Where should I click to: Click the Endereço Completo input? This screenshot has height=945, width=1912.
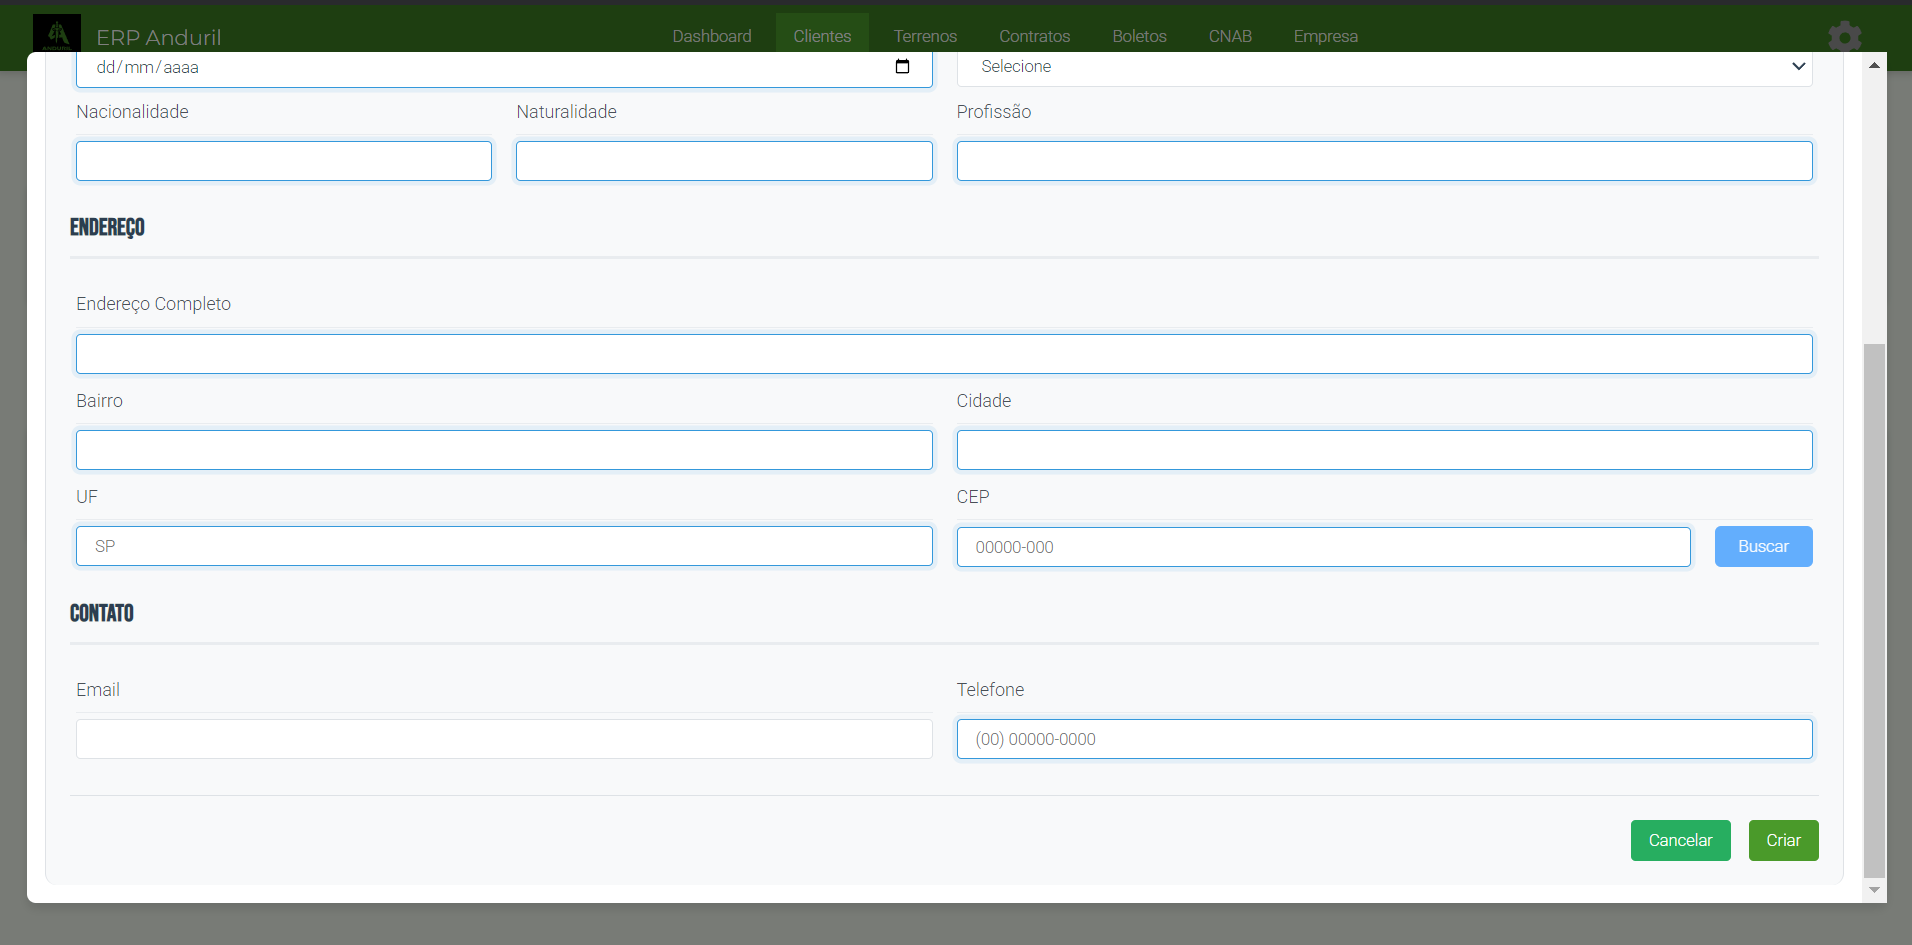pos(944,354)
